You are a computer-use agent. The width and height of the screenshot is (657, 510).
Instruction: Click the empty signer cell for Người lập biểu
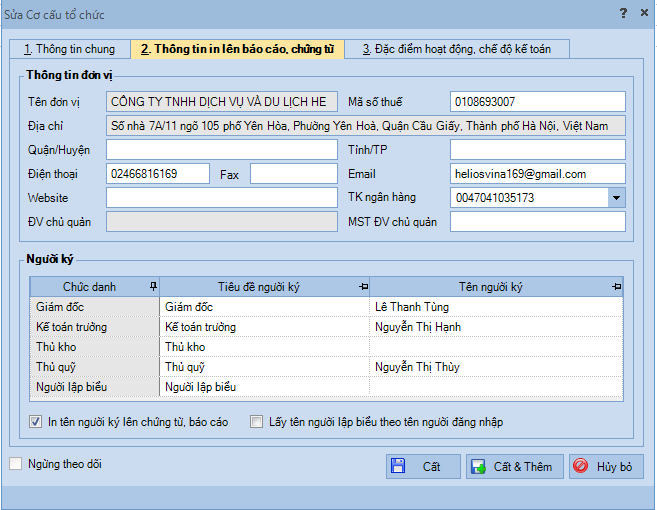coord(497,387)
